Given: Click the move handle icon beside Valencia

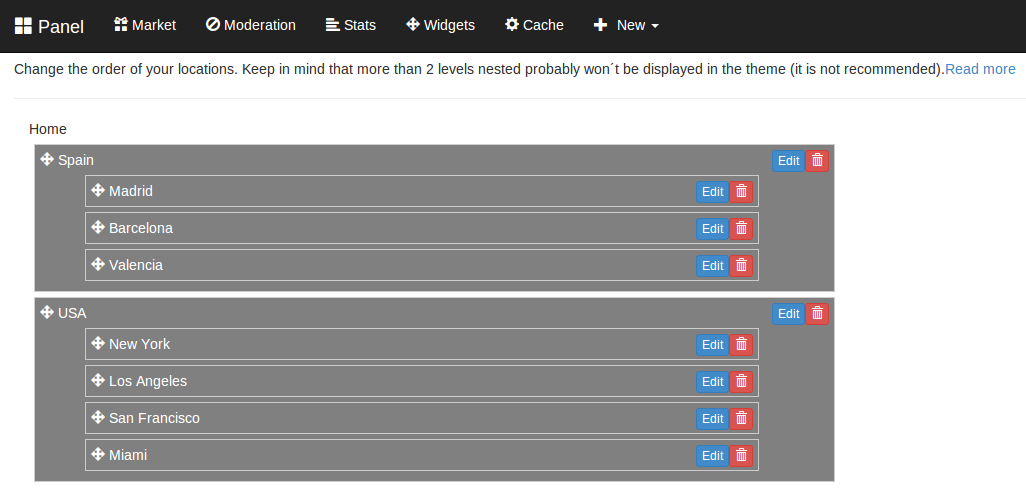Looking at the screenshot, I should click(x=98, y=264).
